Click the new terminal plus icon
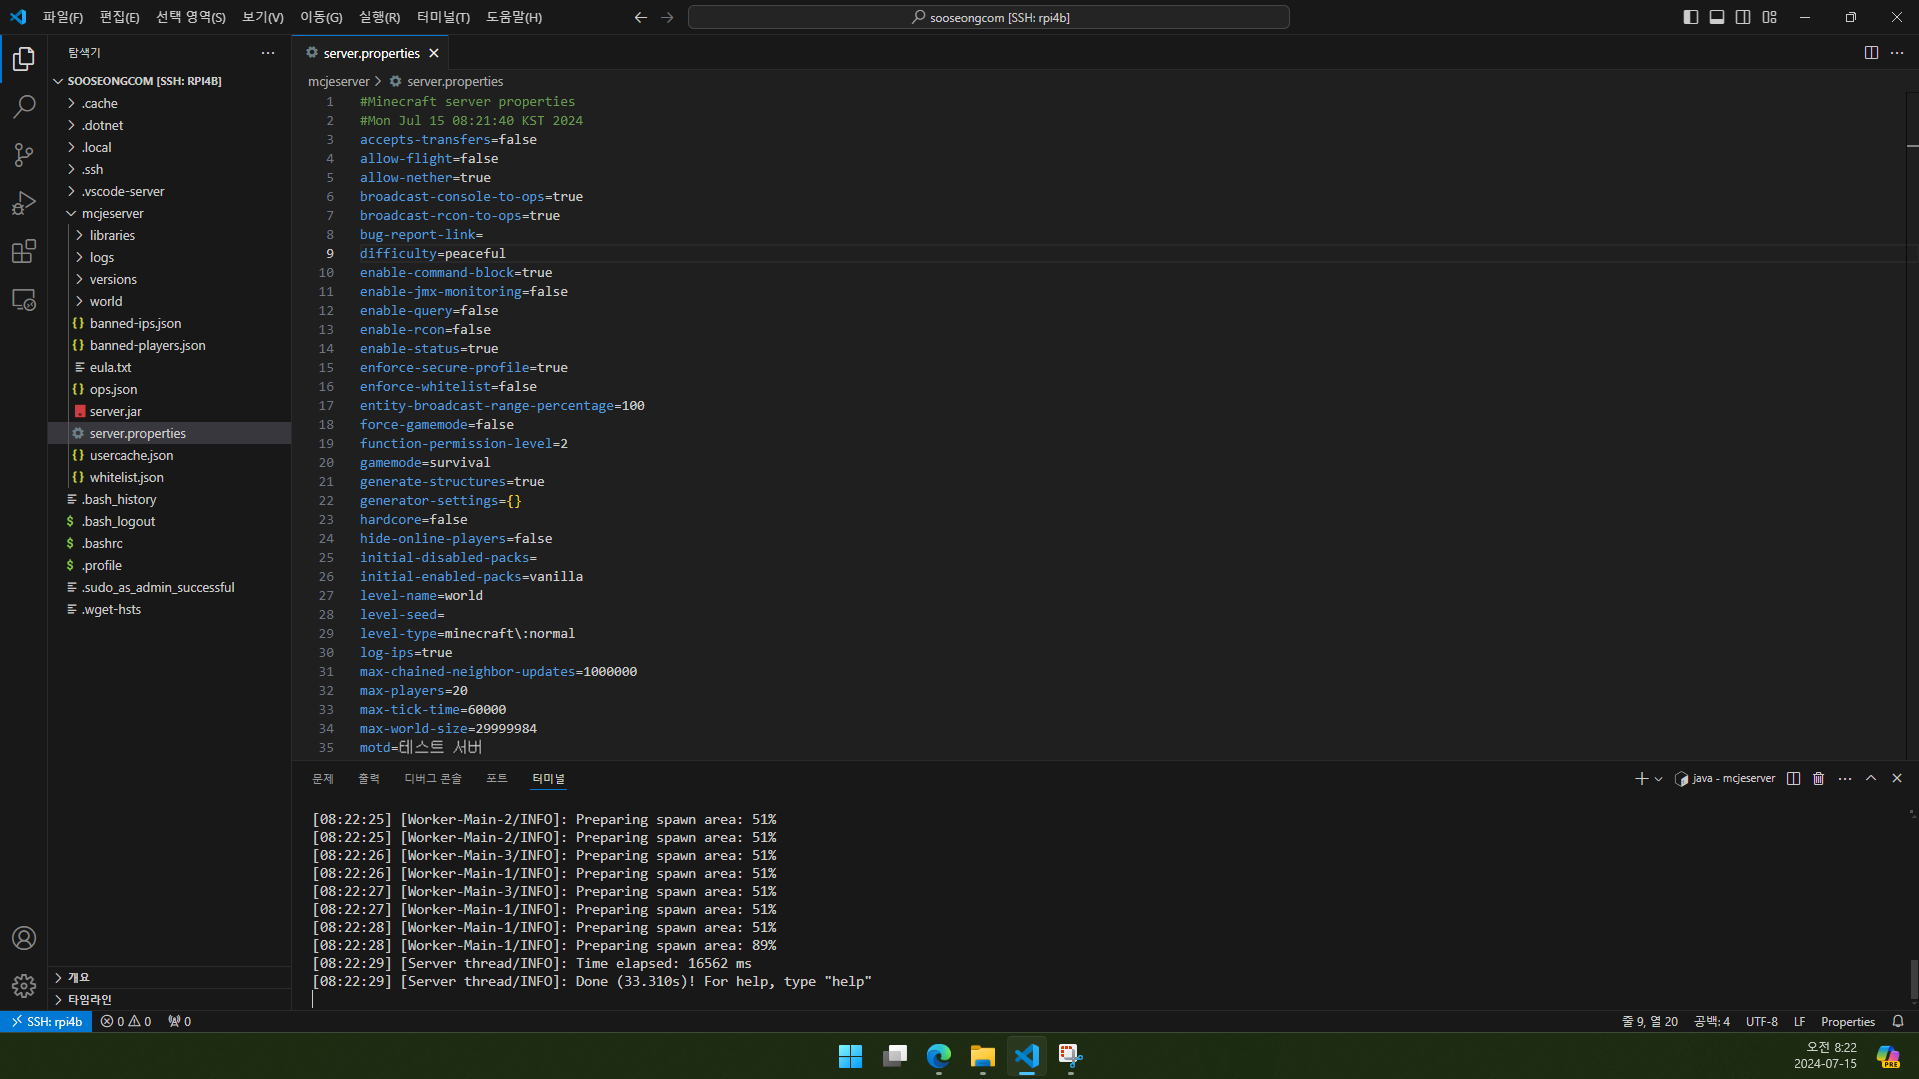 click(x=1641, y=779)
